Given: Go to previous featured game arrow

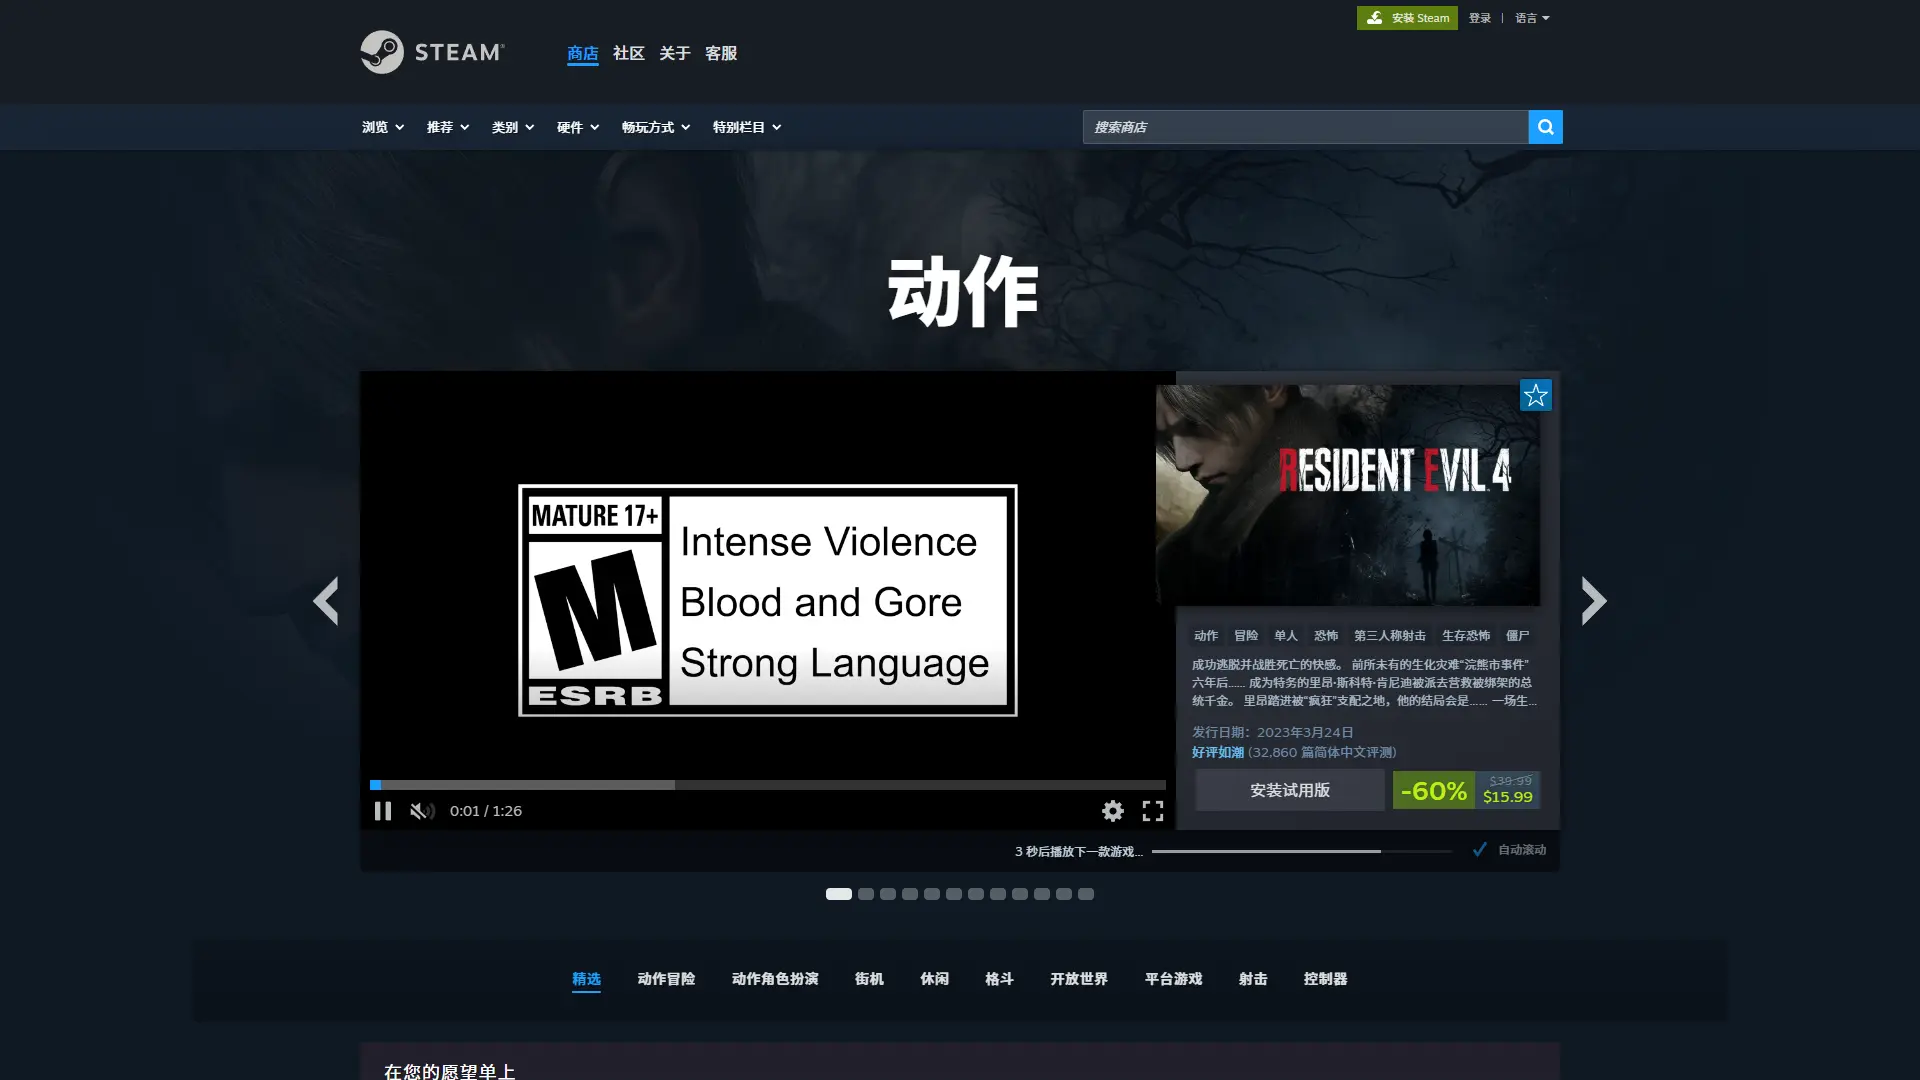Looking at the screenshot, I should coord(326,601).
